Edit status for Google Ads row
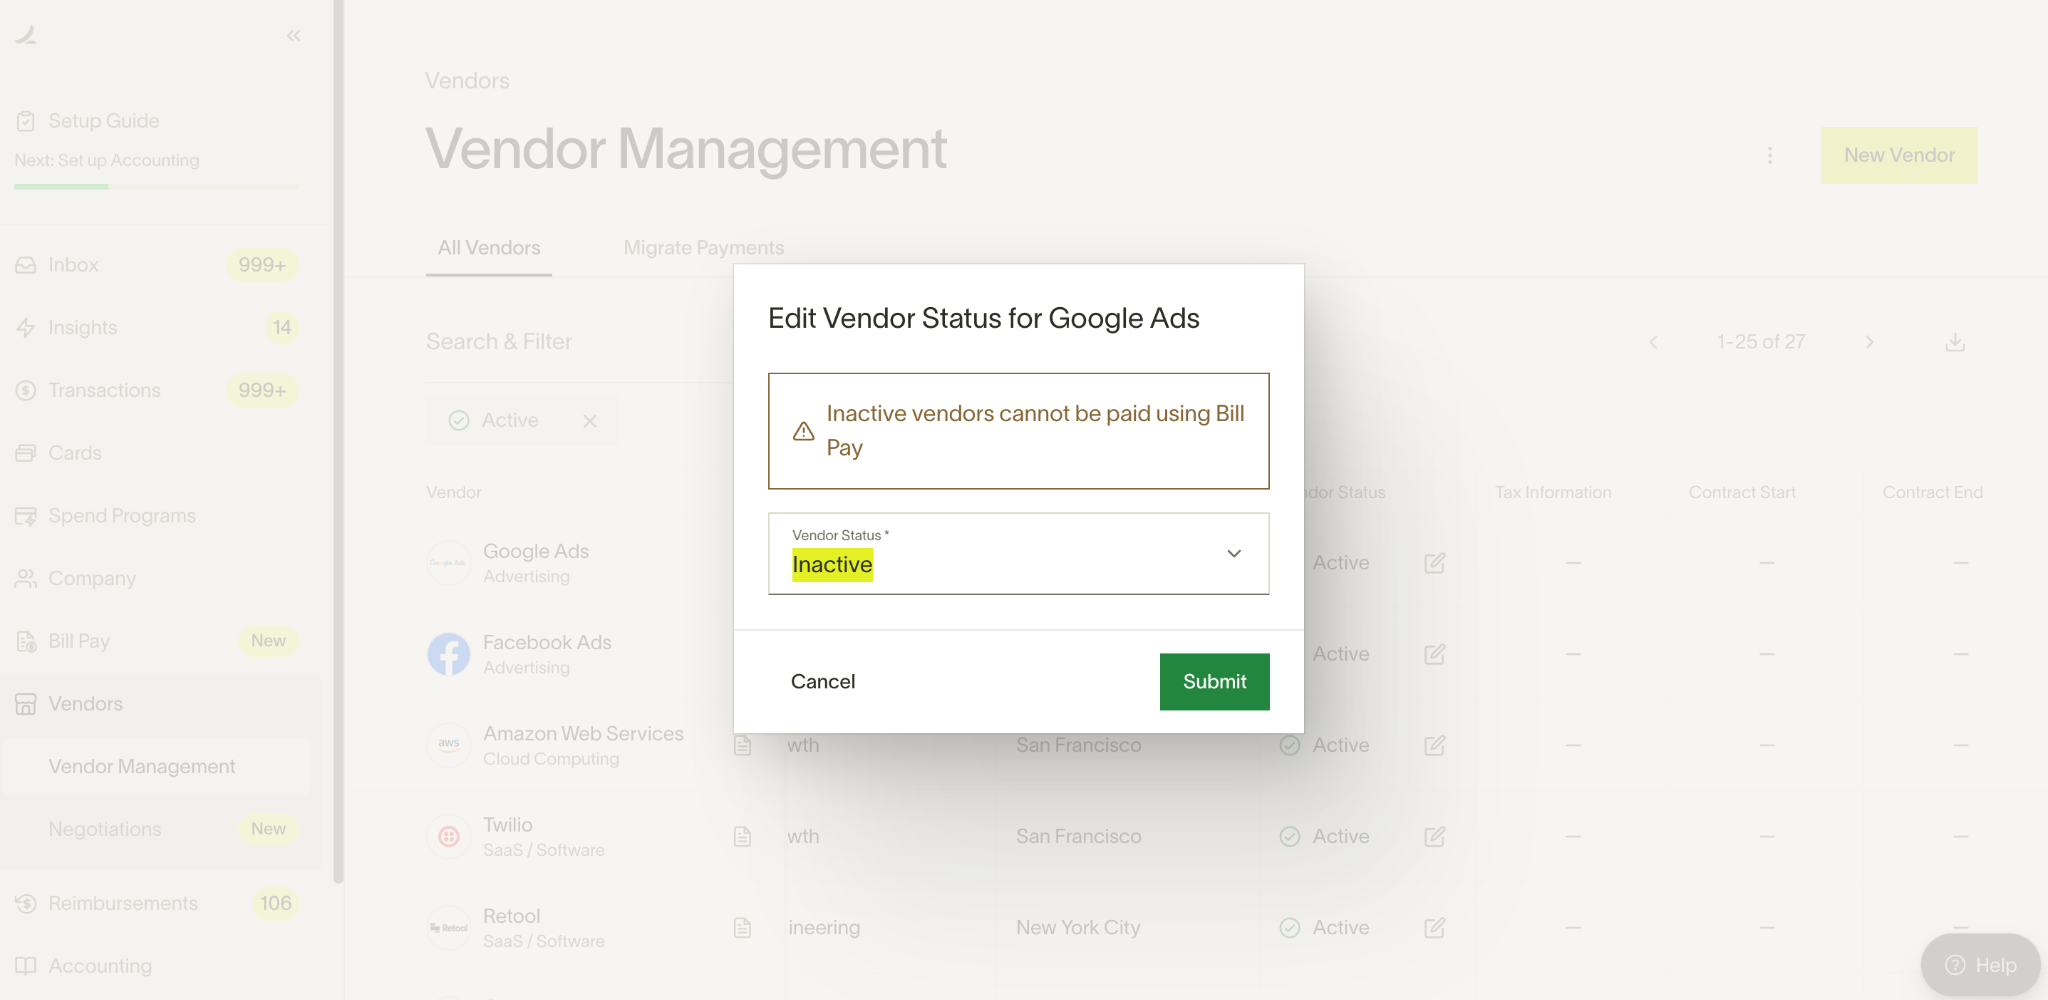 coord(1435,563)
